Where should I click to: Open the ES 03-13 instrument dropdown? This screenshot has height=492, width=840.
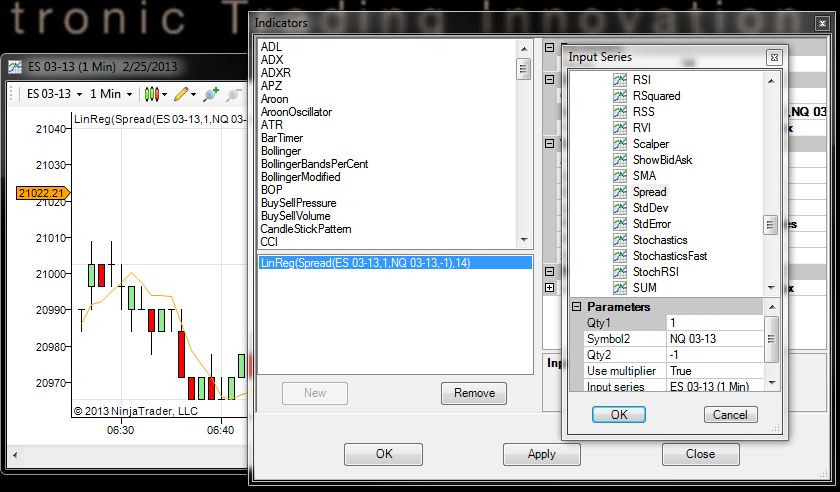pyautogui.click(x=54, y=94)
